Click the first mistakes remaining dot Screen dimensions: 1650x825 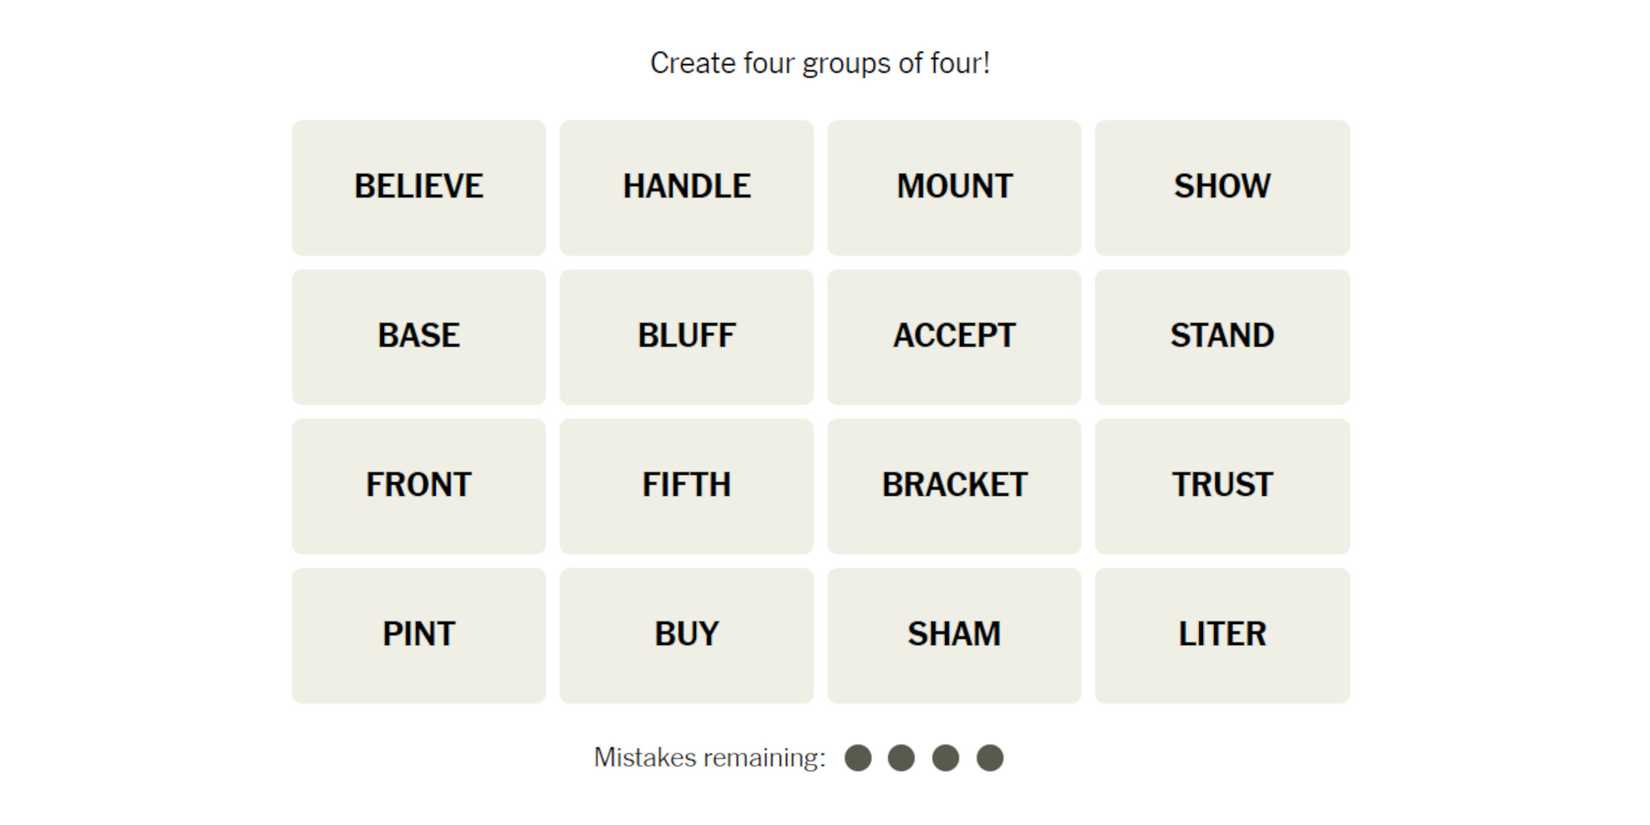coord(858,758)
